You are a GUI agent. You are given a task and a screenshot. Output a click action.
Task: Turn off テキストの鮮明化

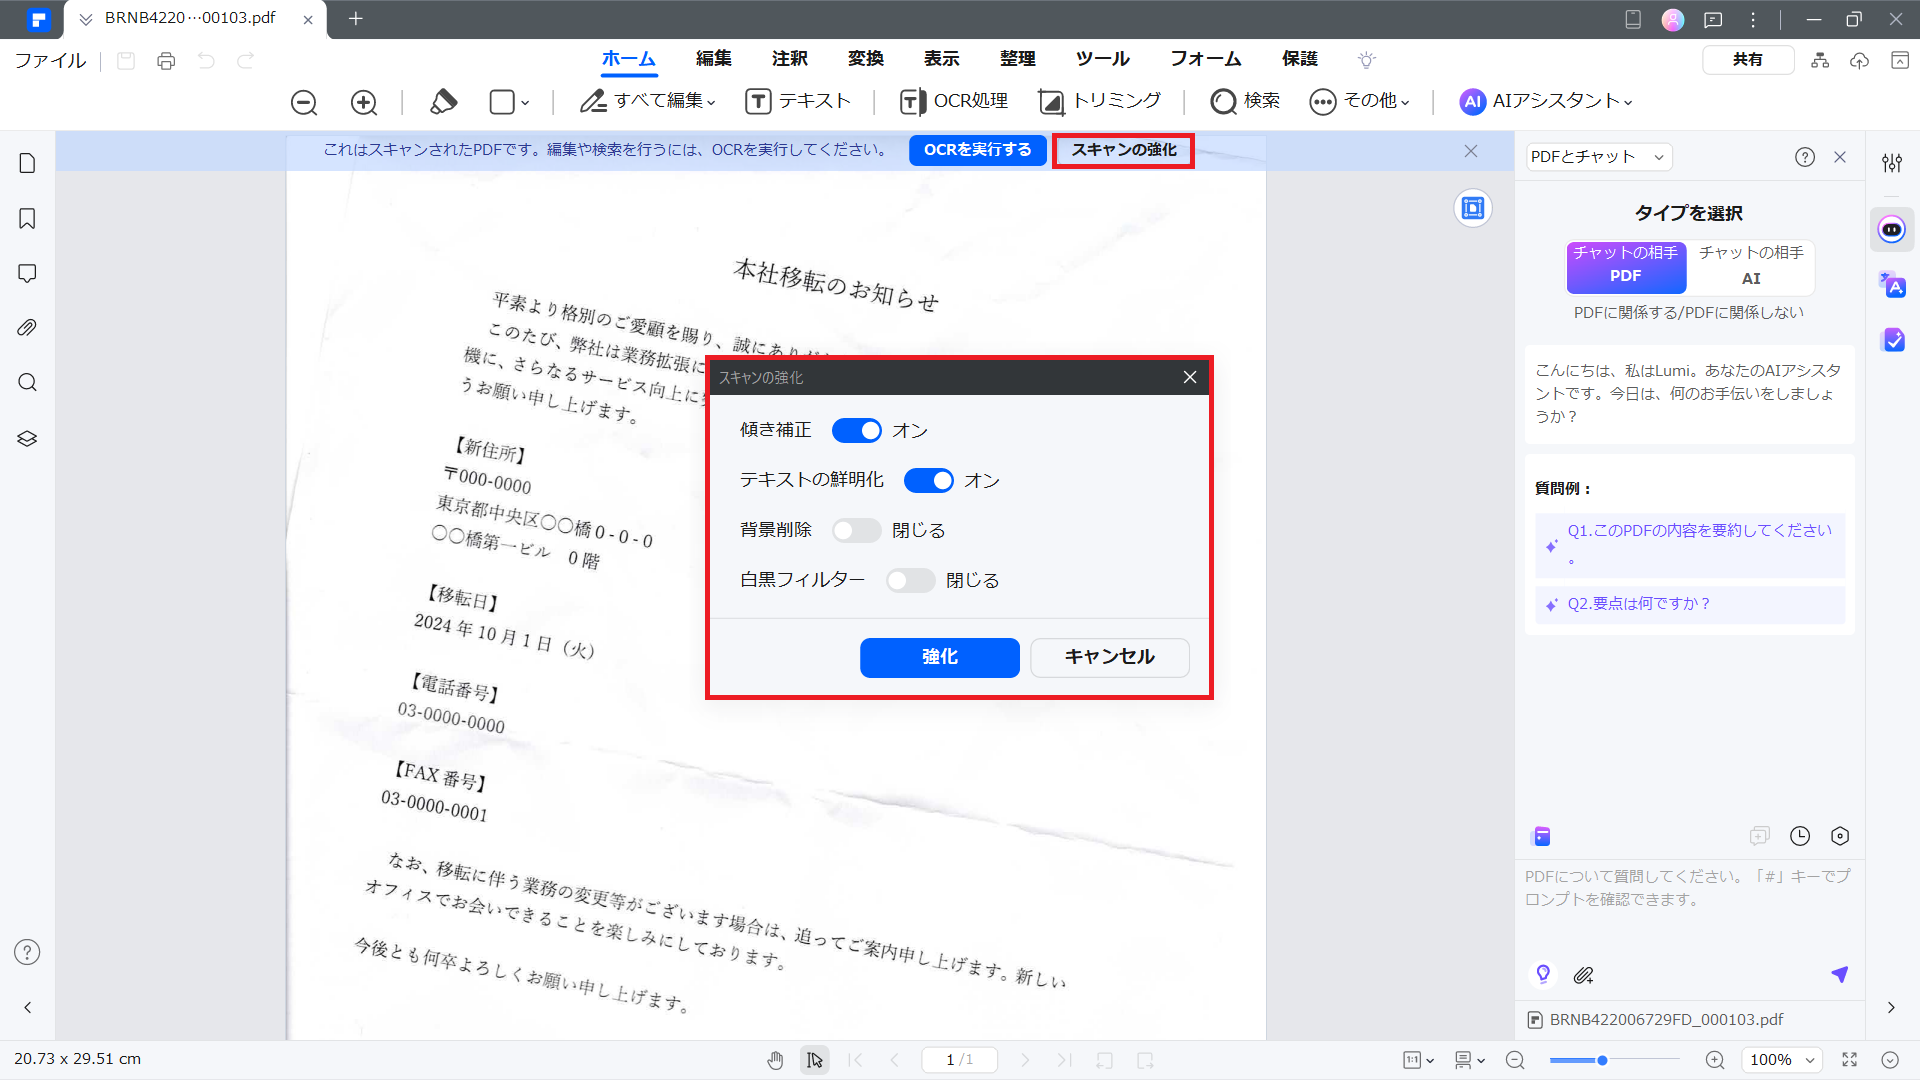pos(928,480)
